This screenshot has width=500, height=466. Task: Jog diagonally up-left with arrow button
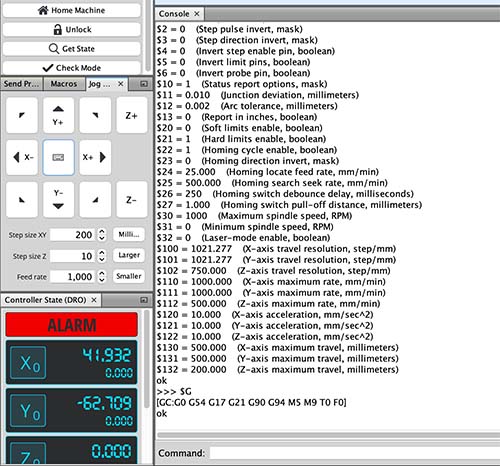[x=22, y=115]
